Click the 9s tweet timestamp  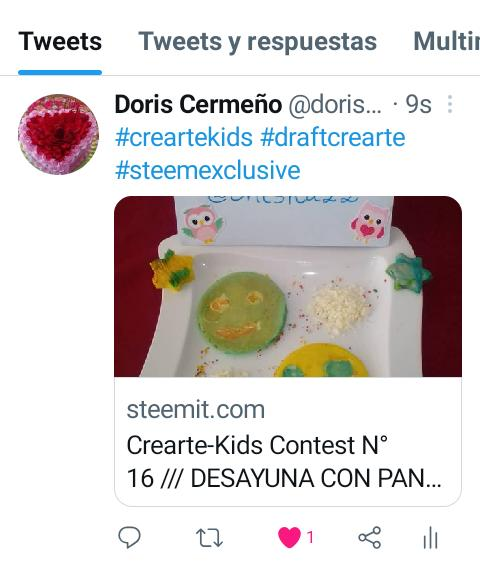click(x=418, y=105)
